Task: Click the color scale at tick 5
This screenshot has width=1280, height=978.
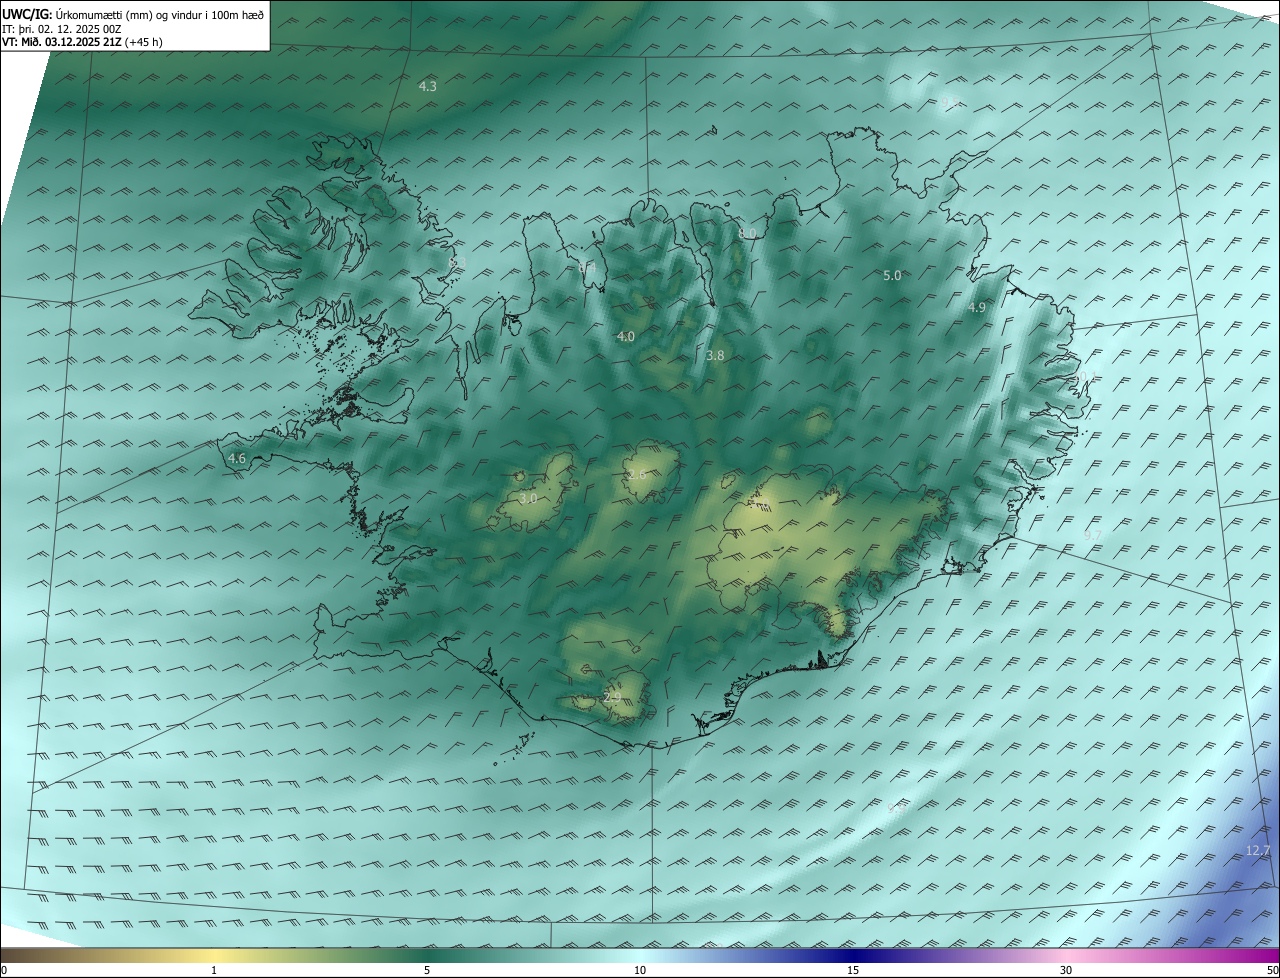Action: pyautogui.click(x=427, y=970)
